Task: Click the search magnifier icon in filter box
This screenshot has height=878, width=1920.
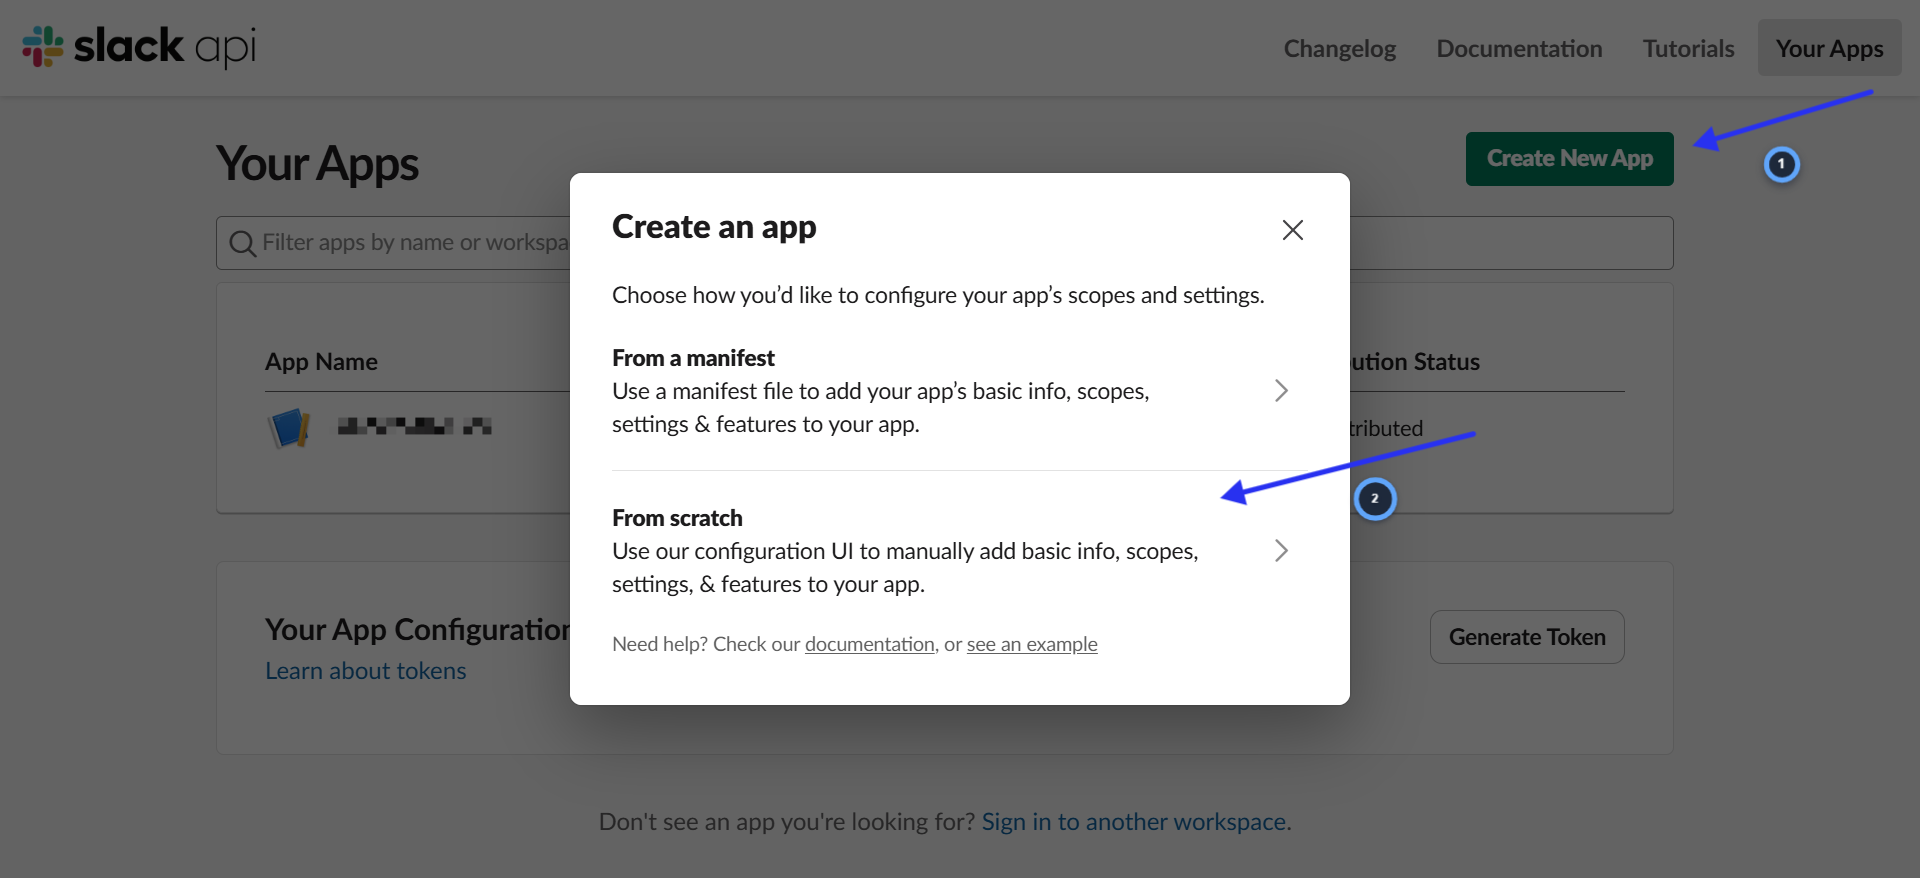Action: (x=242, y=243)
